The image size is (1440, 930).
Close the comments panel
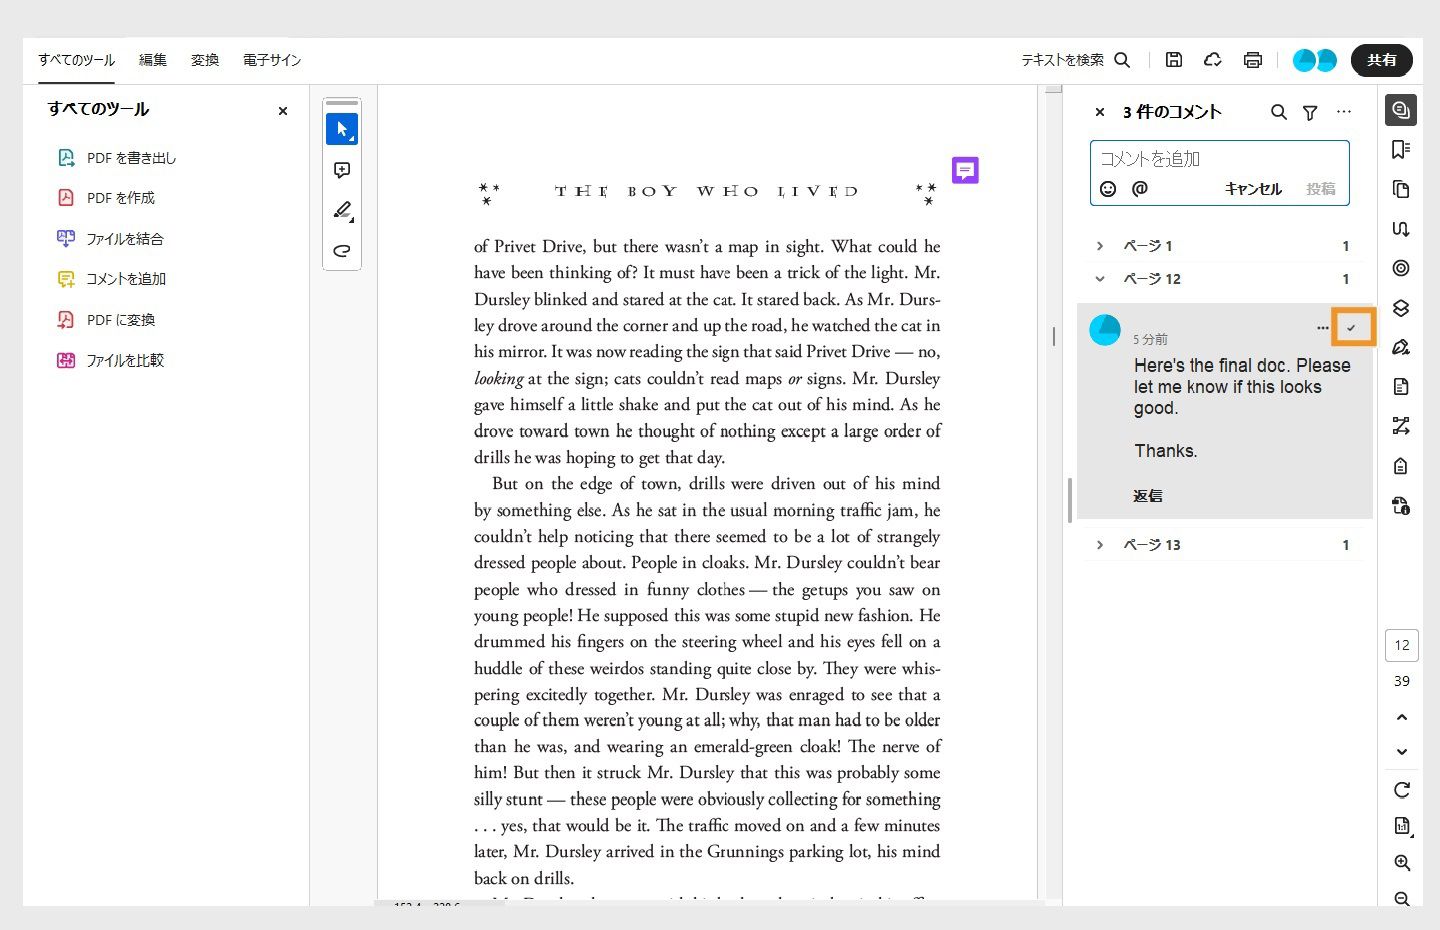pos(1100,112)
